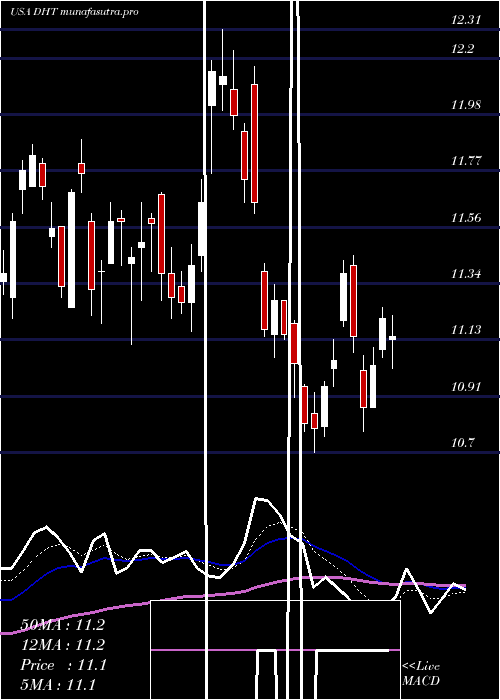This screenshot has height=700, width=500.
Task: Click the USA DHT munafasutra.pro title
Action: (x=74, y=12)
